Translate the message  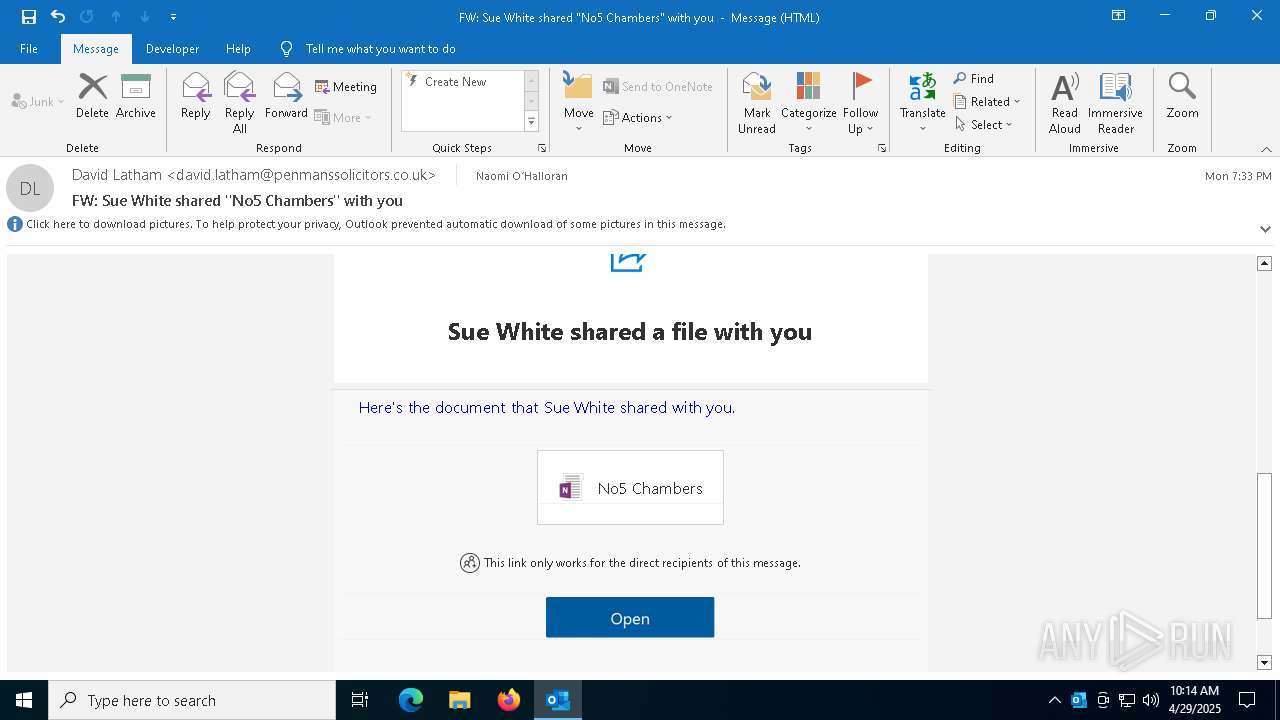point(922,103)
